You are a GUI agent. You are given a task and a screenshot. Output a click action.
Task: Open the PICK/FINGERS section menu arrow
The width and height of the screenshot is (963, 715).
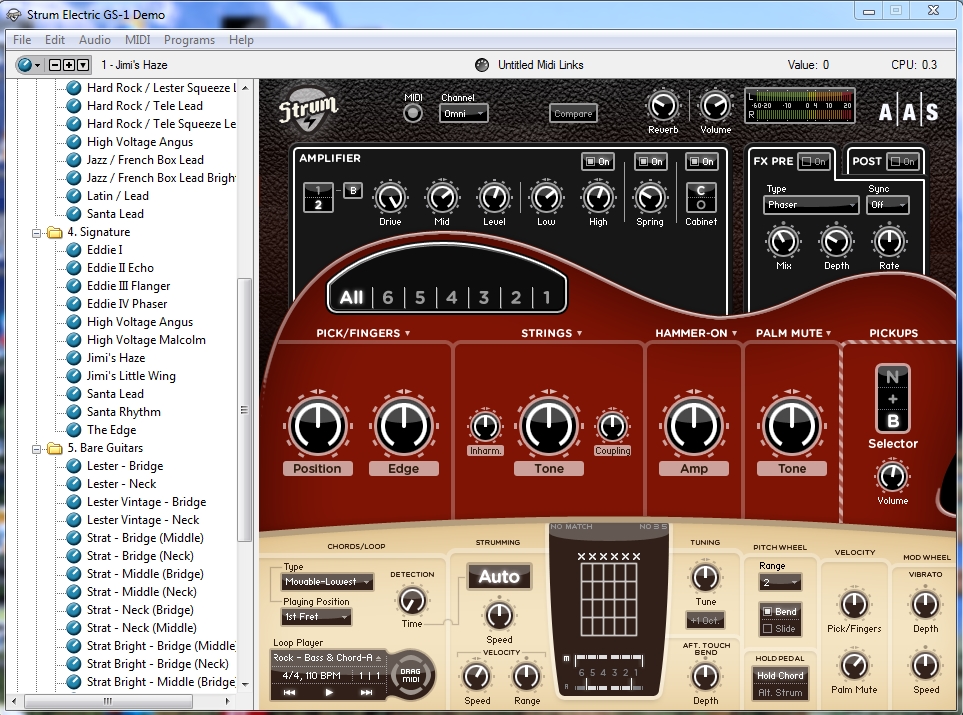(408, 334)
